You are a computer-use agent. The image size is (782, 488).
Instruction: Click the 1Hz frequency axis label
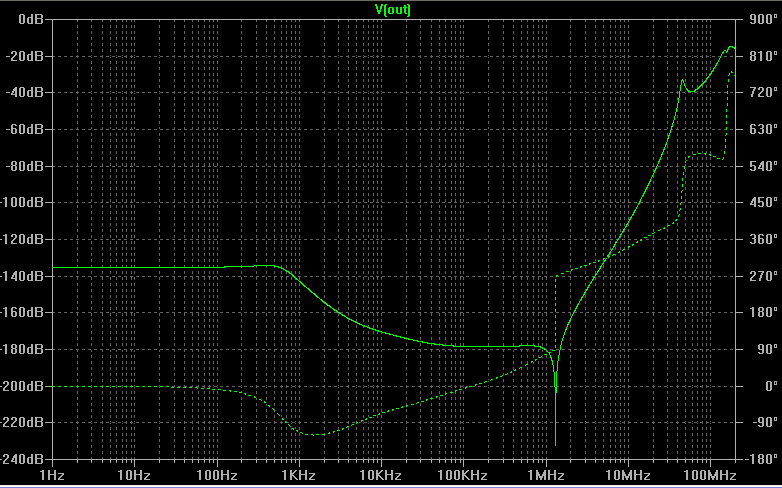(x=52, y=476)
